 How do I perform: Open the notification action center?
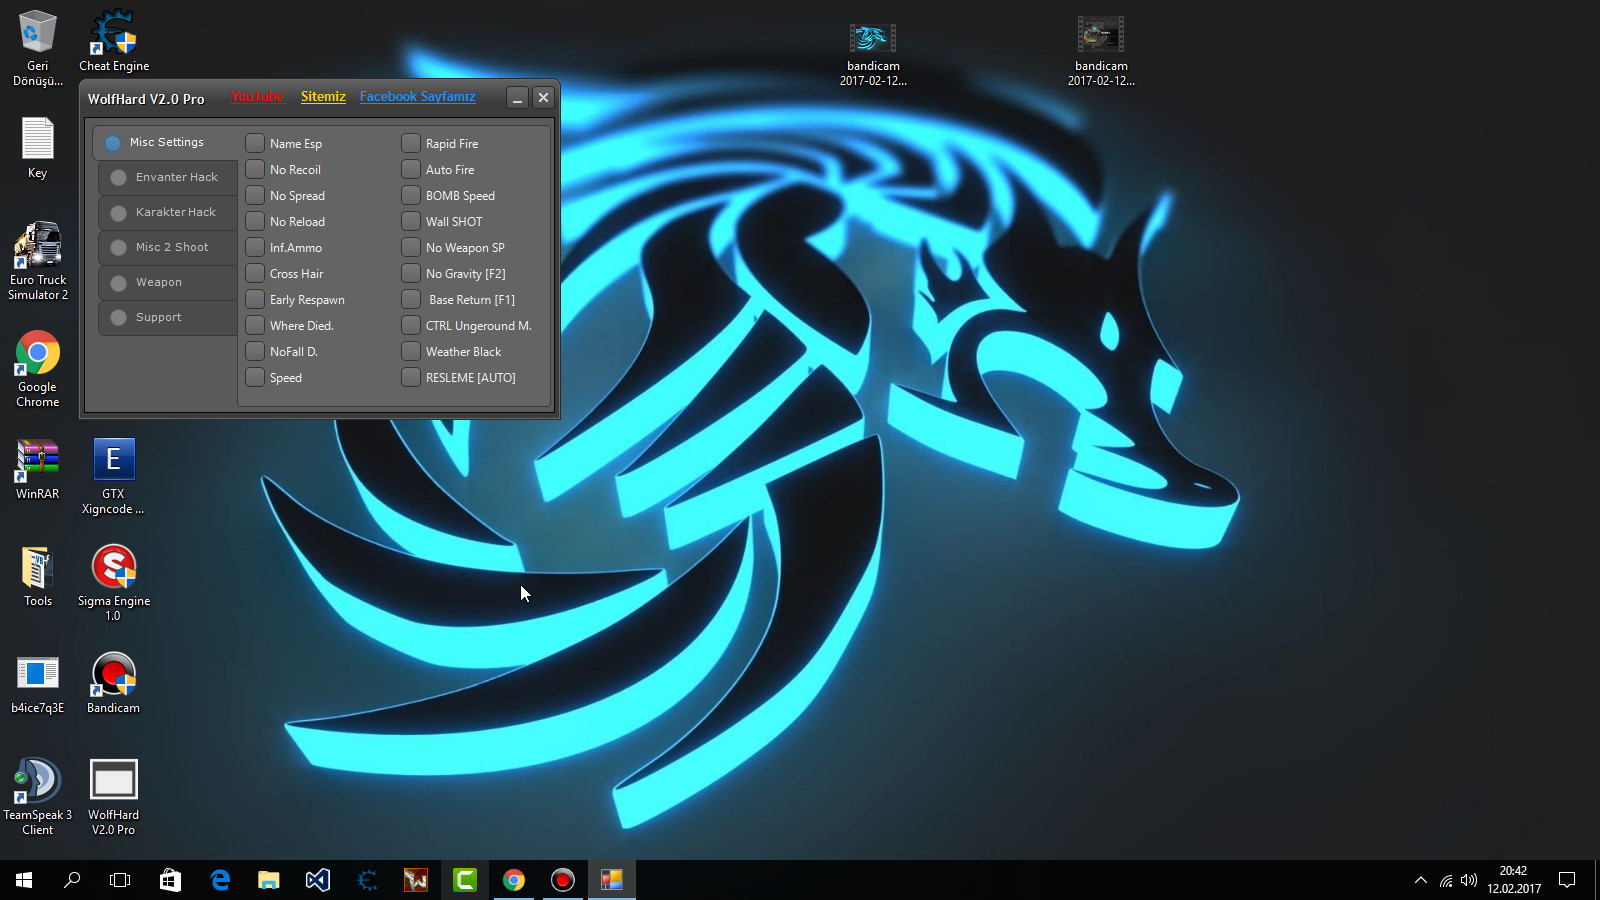1567,880
